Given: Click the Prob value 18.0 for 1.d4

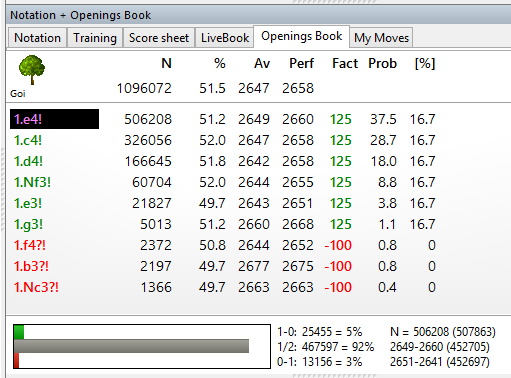Looking at the screenshot, I should point(384,161).
